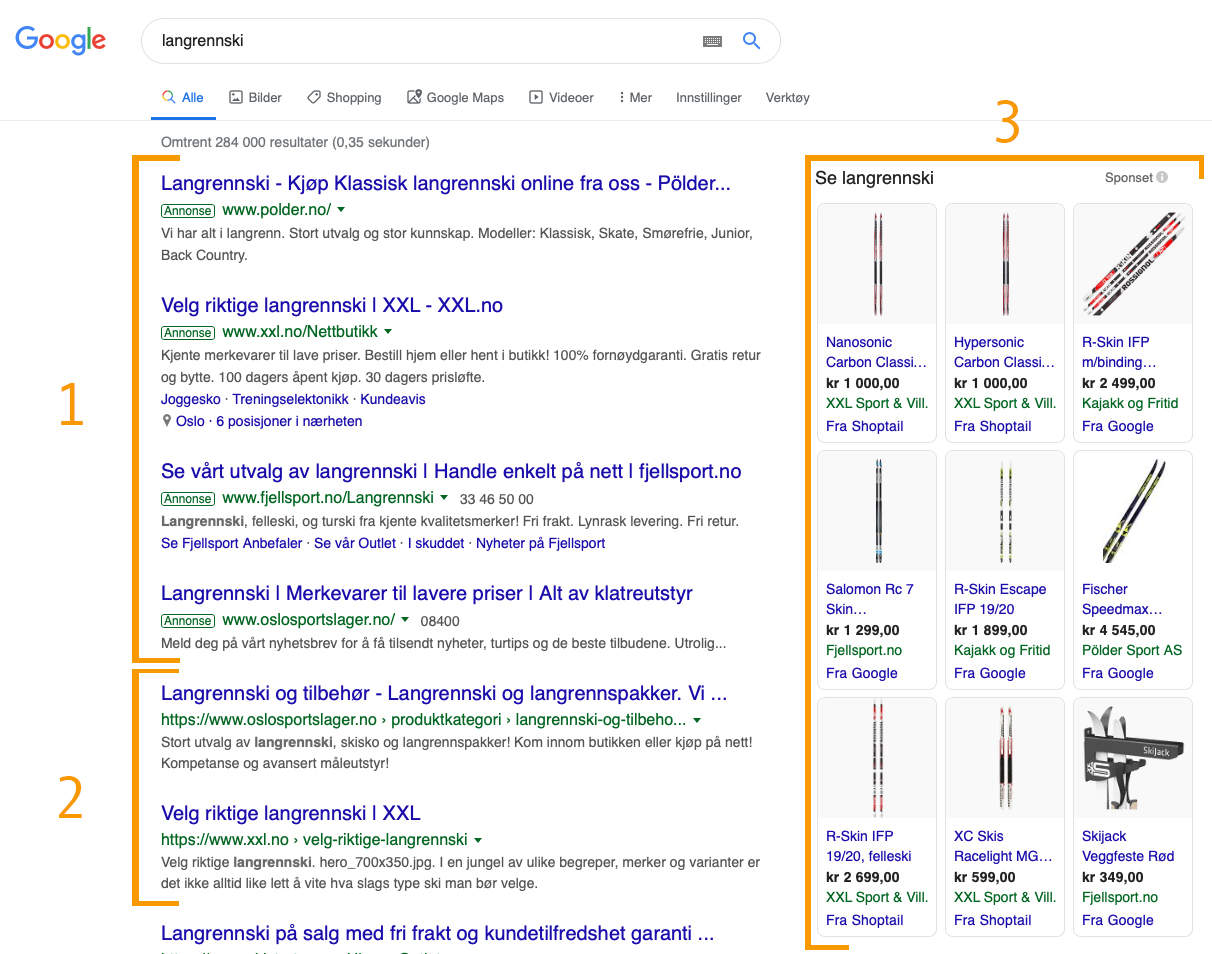
Task: Expand dropdown arrow beside xxl.no velg-riktige-langrennski URL
Action: tap(478, 840)
